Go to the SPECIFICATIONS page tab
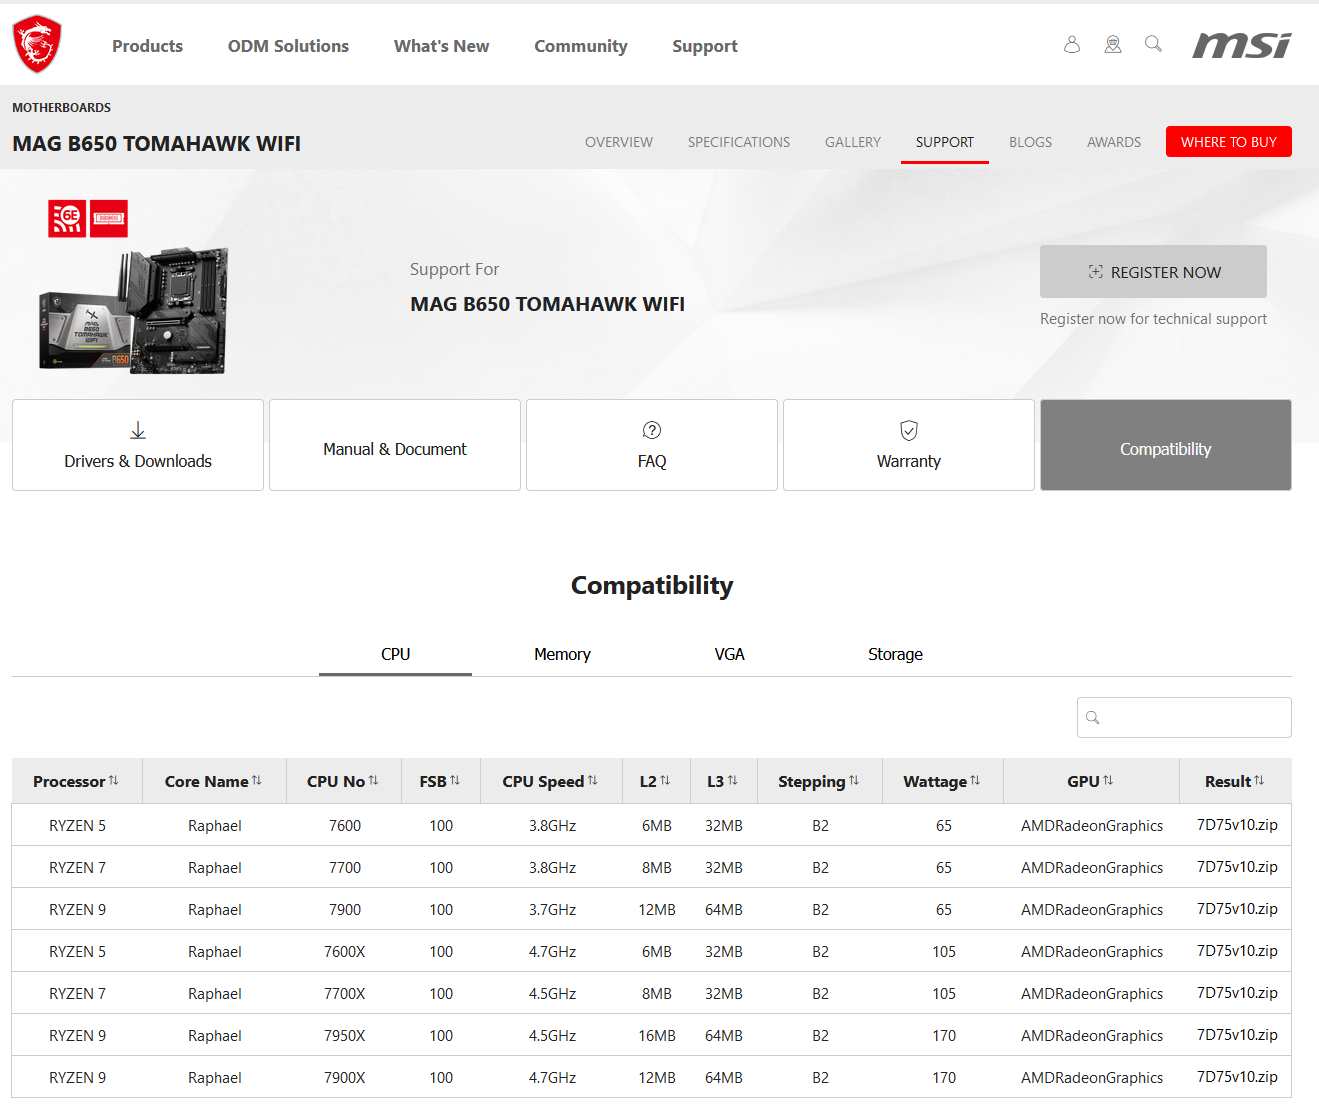Screen dimensions: 1319x1114 coord(738,142)
